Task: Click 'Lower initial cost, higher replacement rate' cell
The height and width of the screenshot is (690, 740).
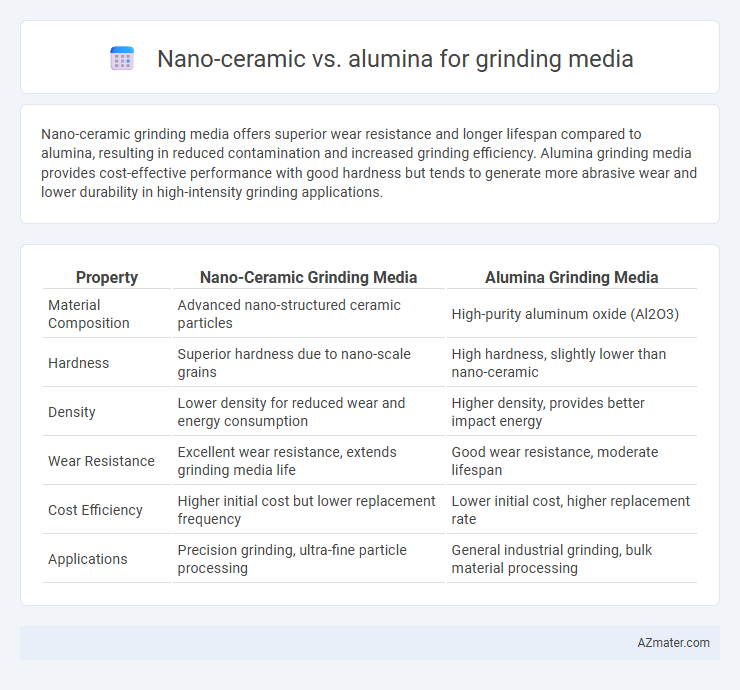Action: click(571, 510)
